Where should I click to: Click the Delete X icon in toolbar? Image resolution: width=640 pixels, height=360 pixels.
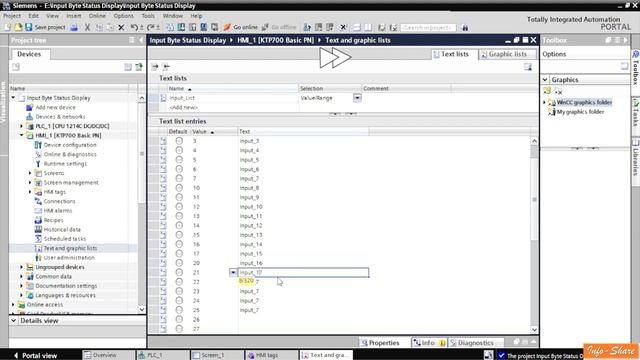(x=121, y=27)
